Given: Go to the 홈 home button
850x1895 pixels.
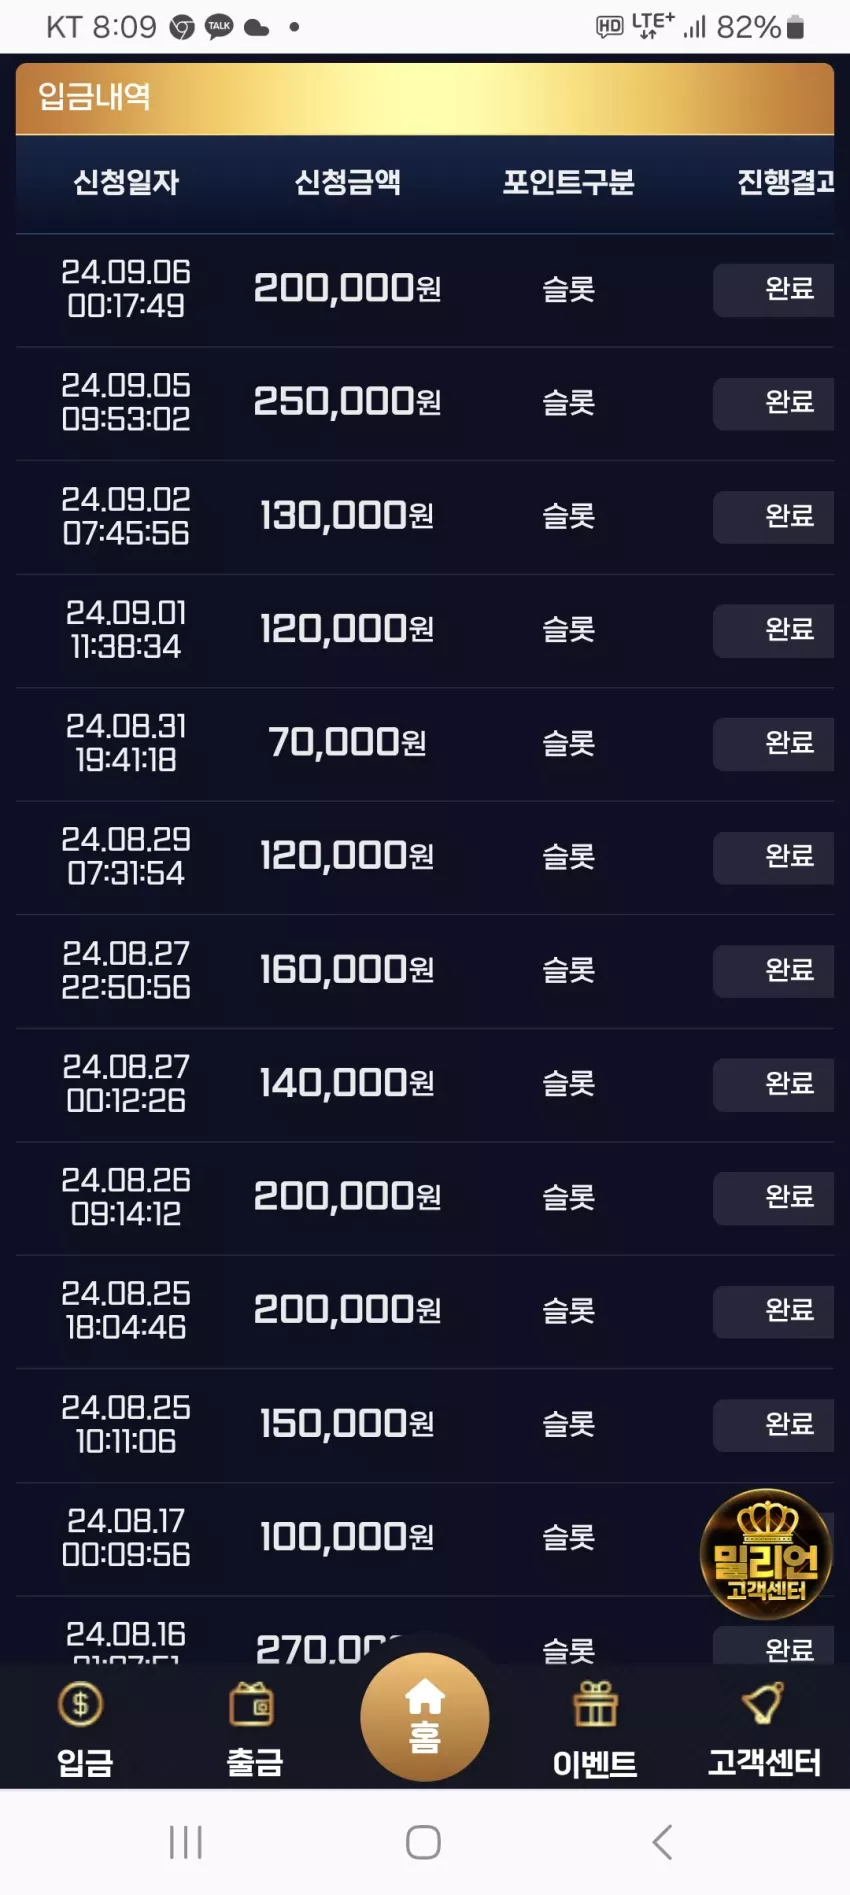Looking at the screenshot, I should click(425, 1716).
